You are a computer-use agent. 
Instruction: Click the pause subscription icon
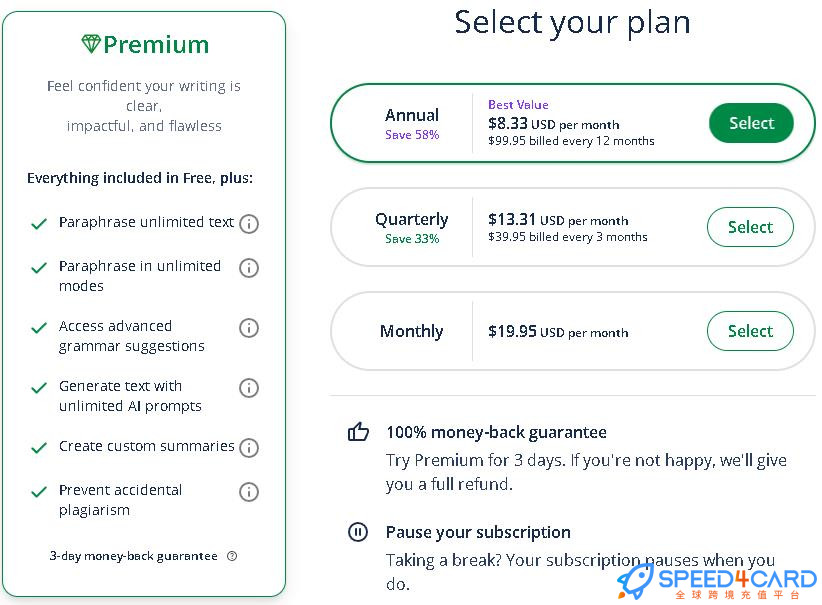click(358, 532)
